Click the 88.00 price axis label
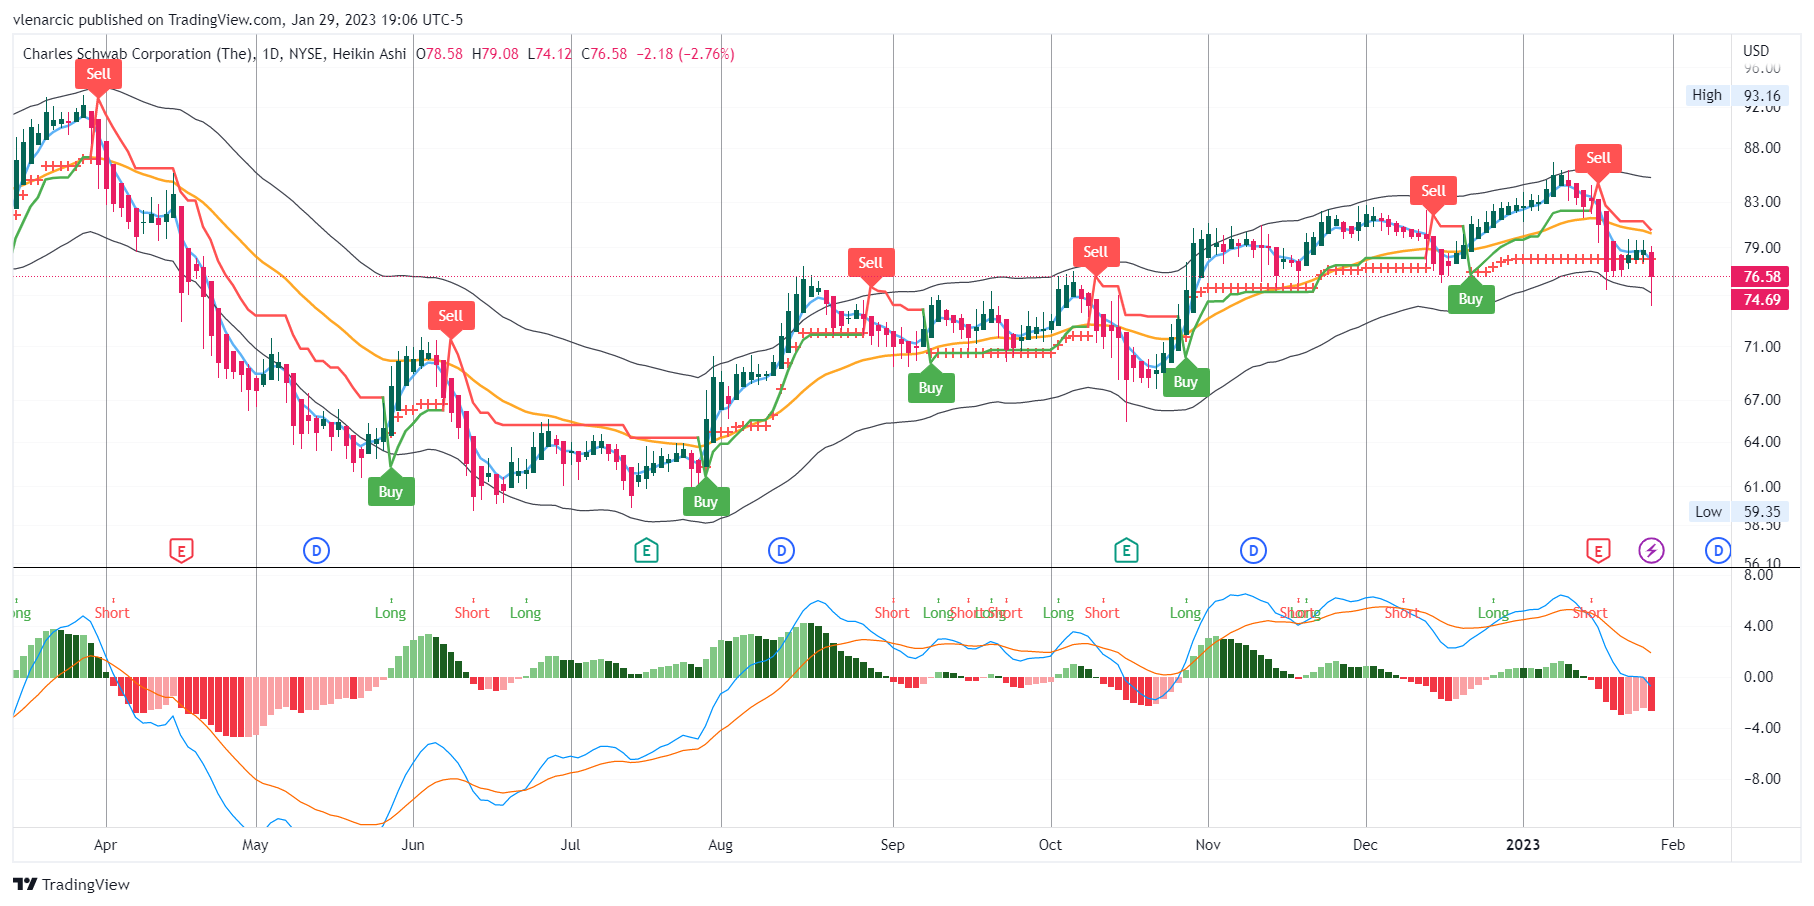The height and width of the screenshot is (906, 1814). click(1762, 148)
